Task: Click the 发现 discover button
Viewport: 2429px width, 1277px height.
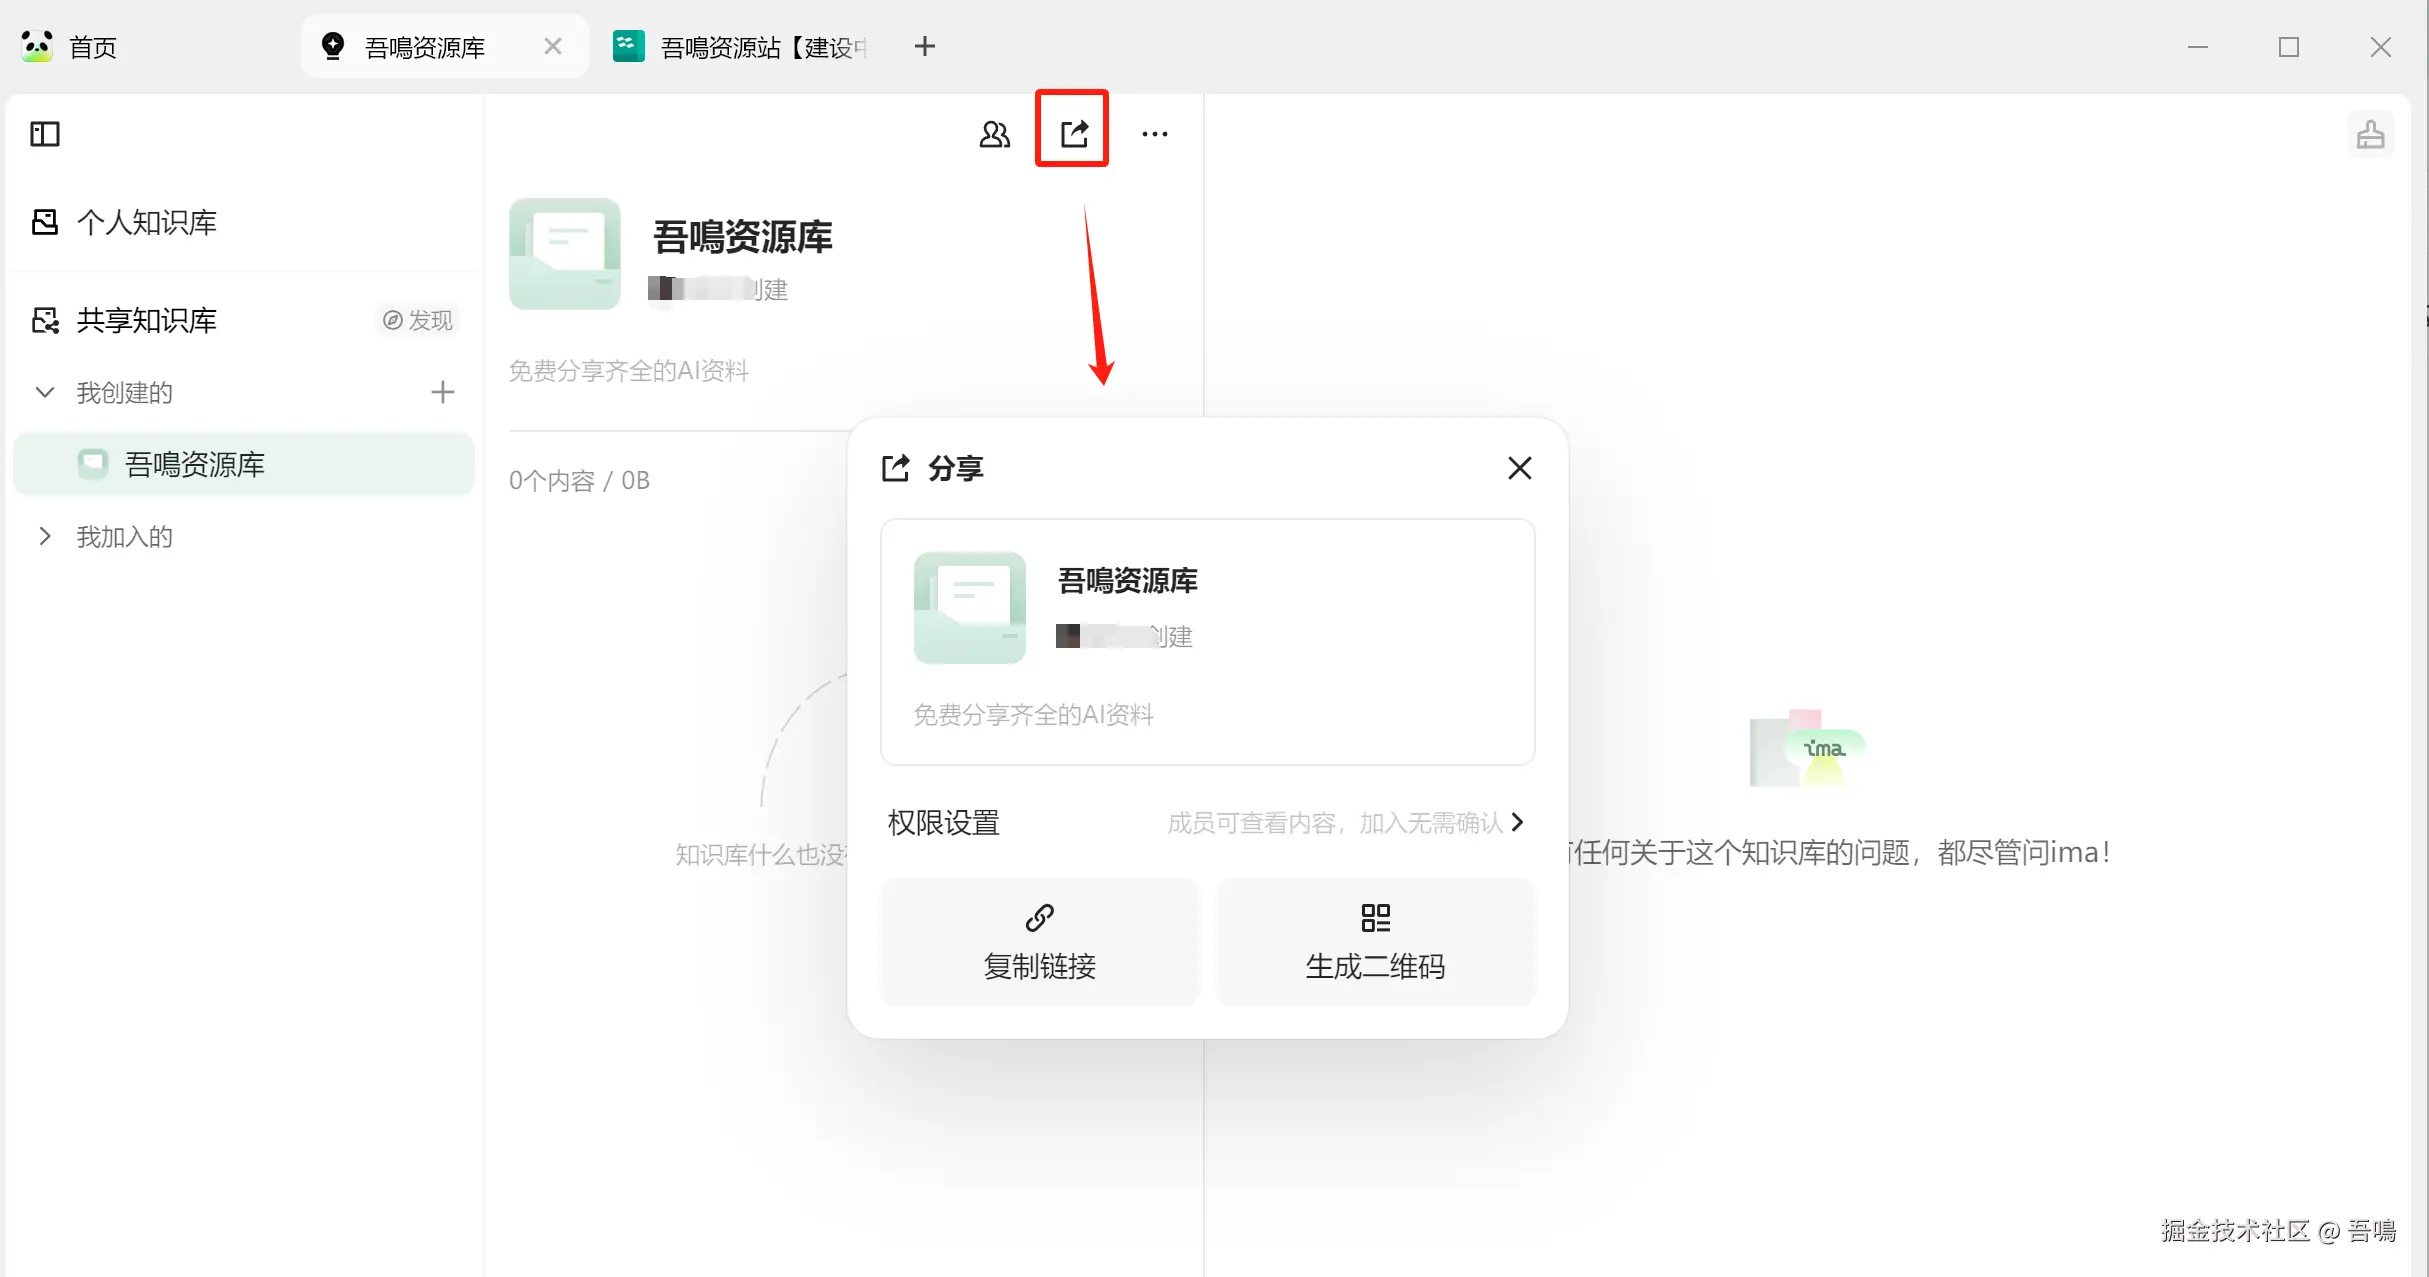Action: click(418, 320)
